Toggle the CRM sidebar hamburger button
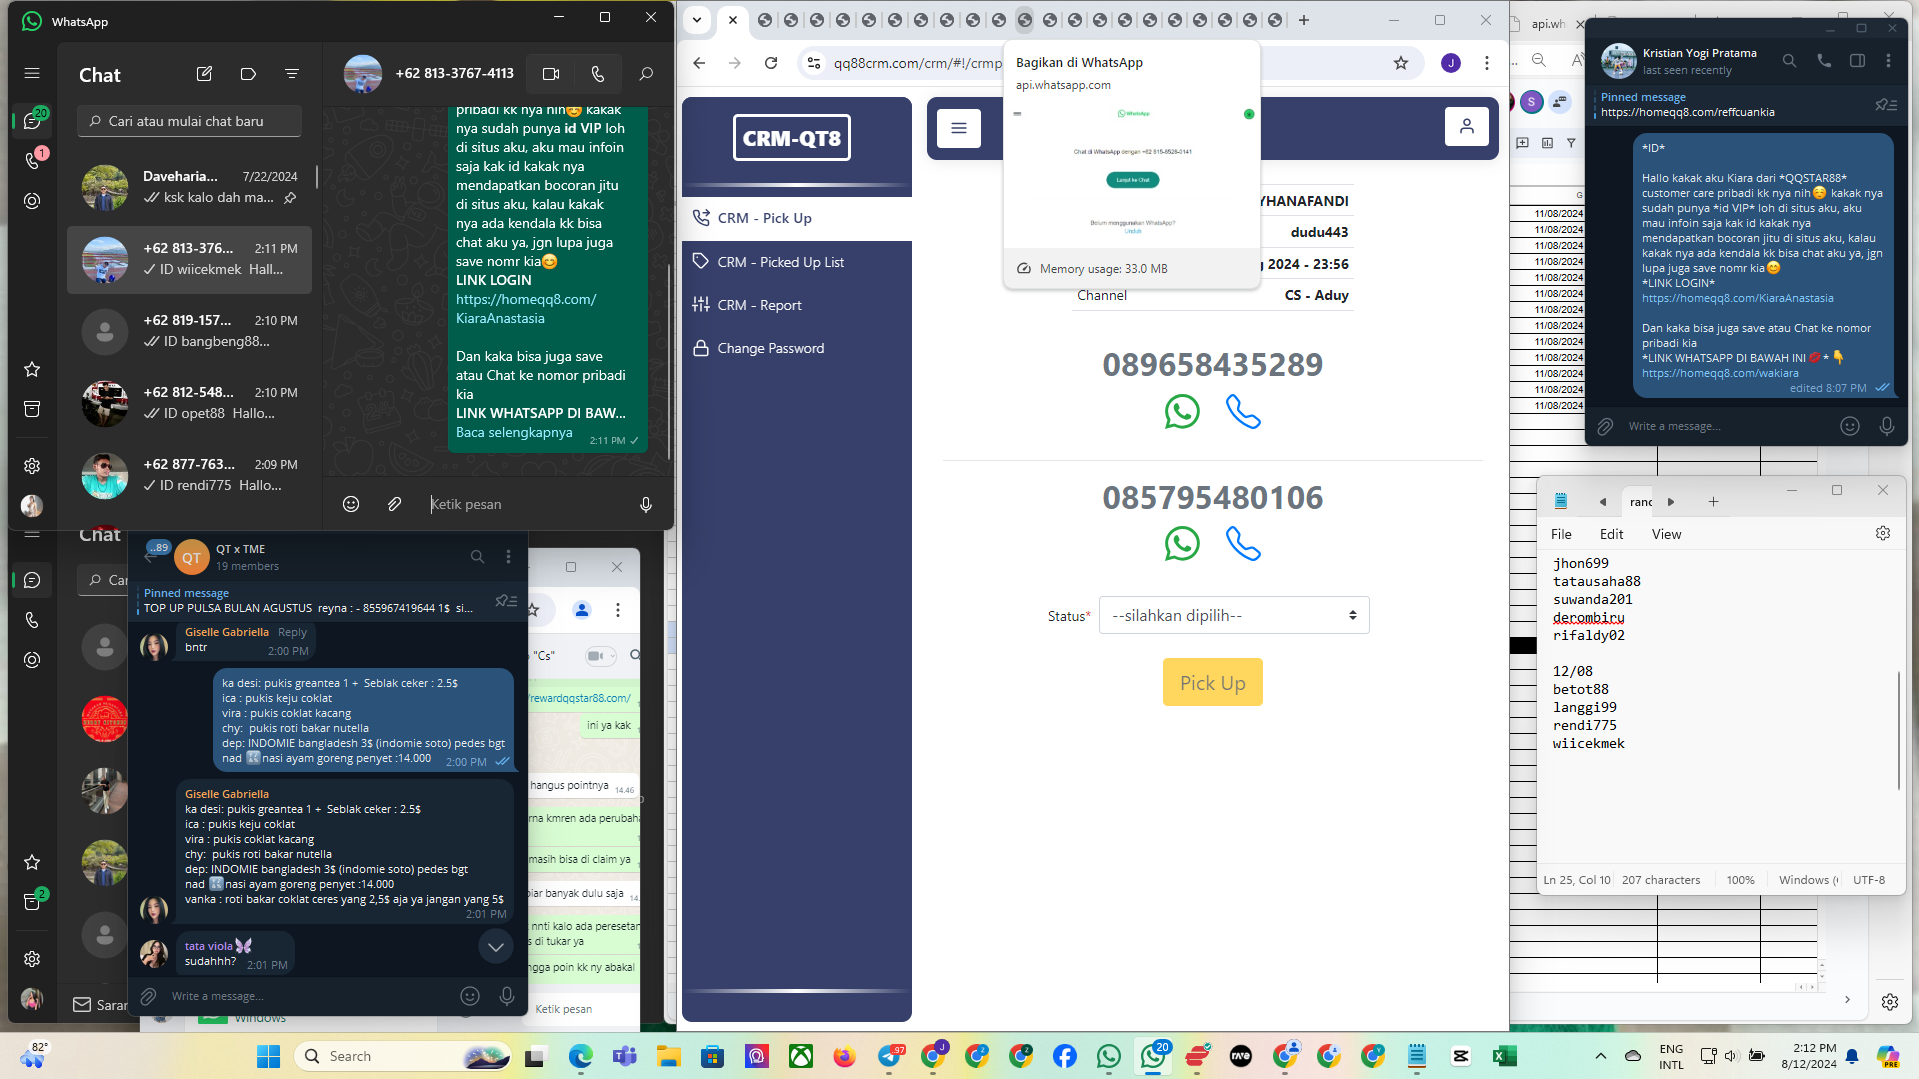 (959, 127)
